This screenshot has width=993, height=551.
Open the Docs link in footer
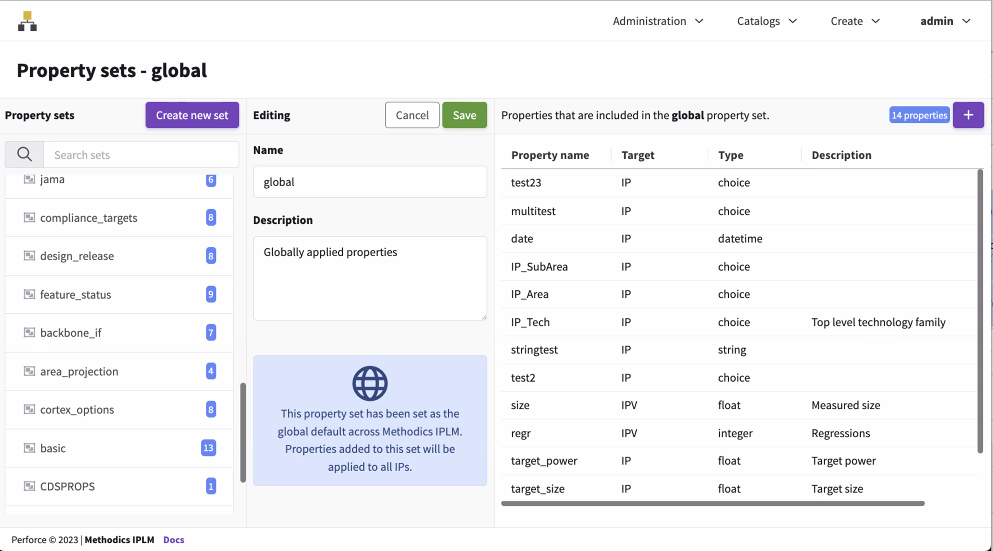pos(174,540)
